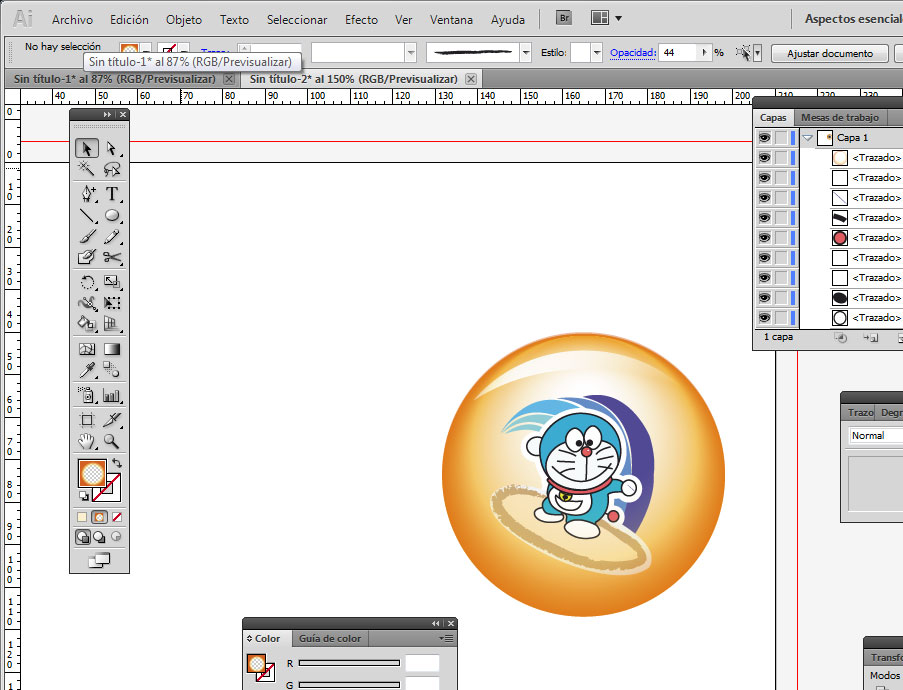
Task: Select the Live Paint Bucket tool
Action: (x=87, y=324)
